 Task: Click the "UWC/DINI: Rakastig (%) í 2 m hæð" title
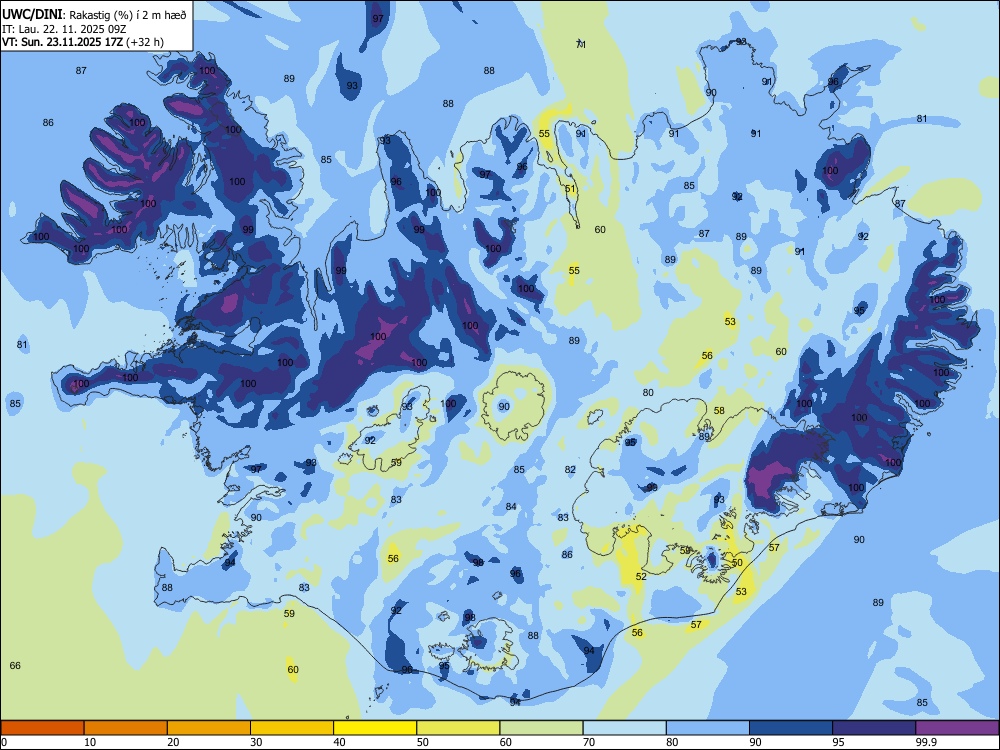(94, 15)
